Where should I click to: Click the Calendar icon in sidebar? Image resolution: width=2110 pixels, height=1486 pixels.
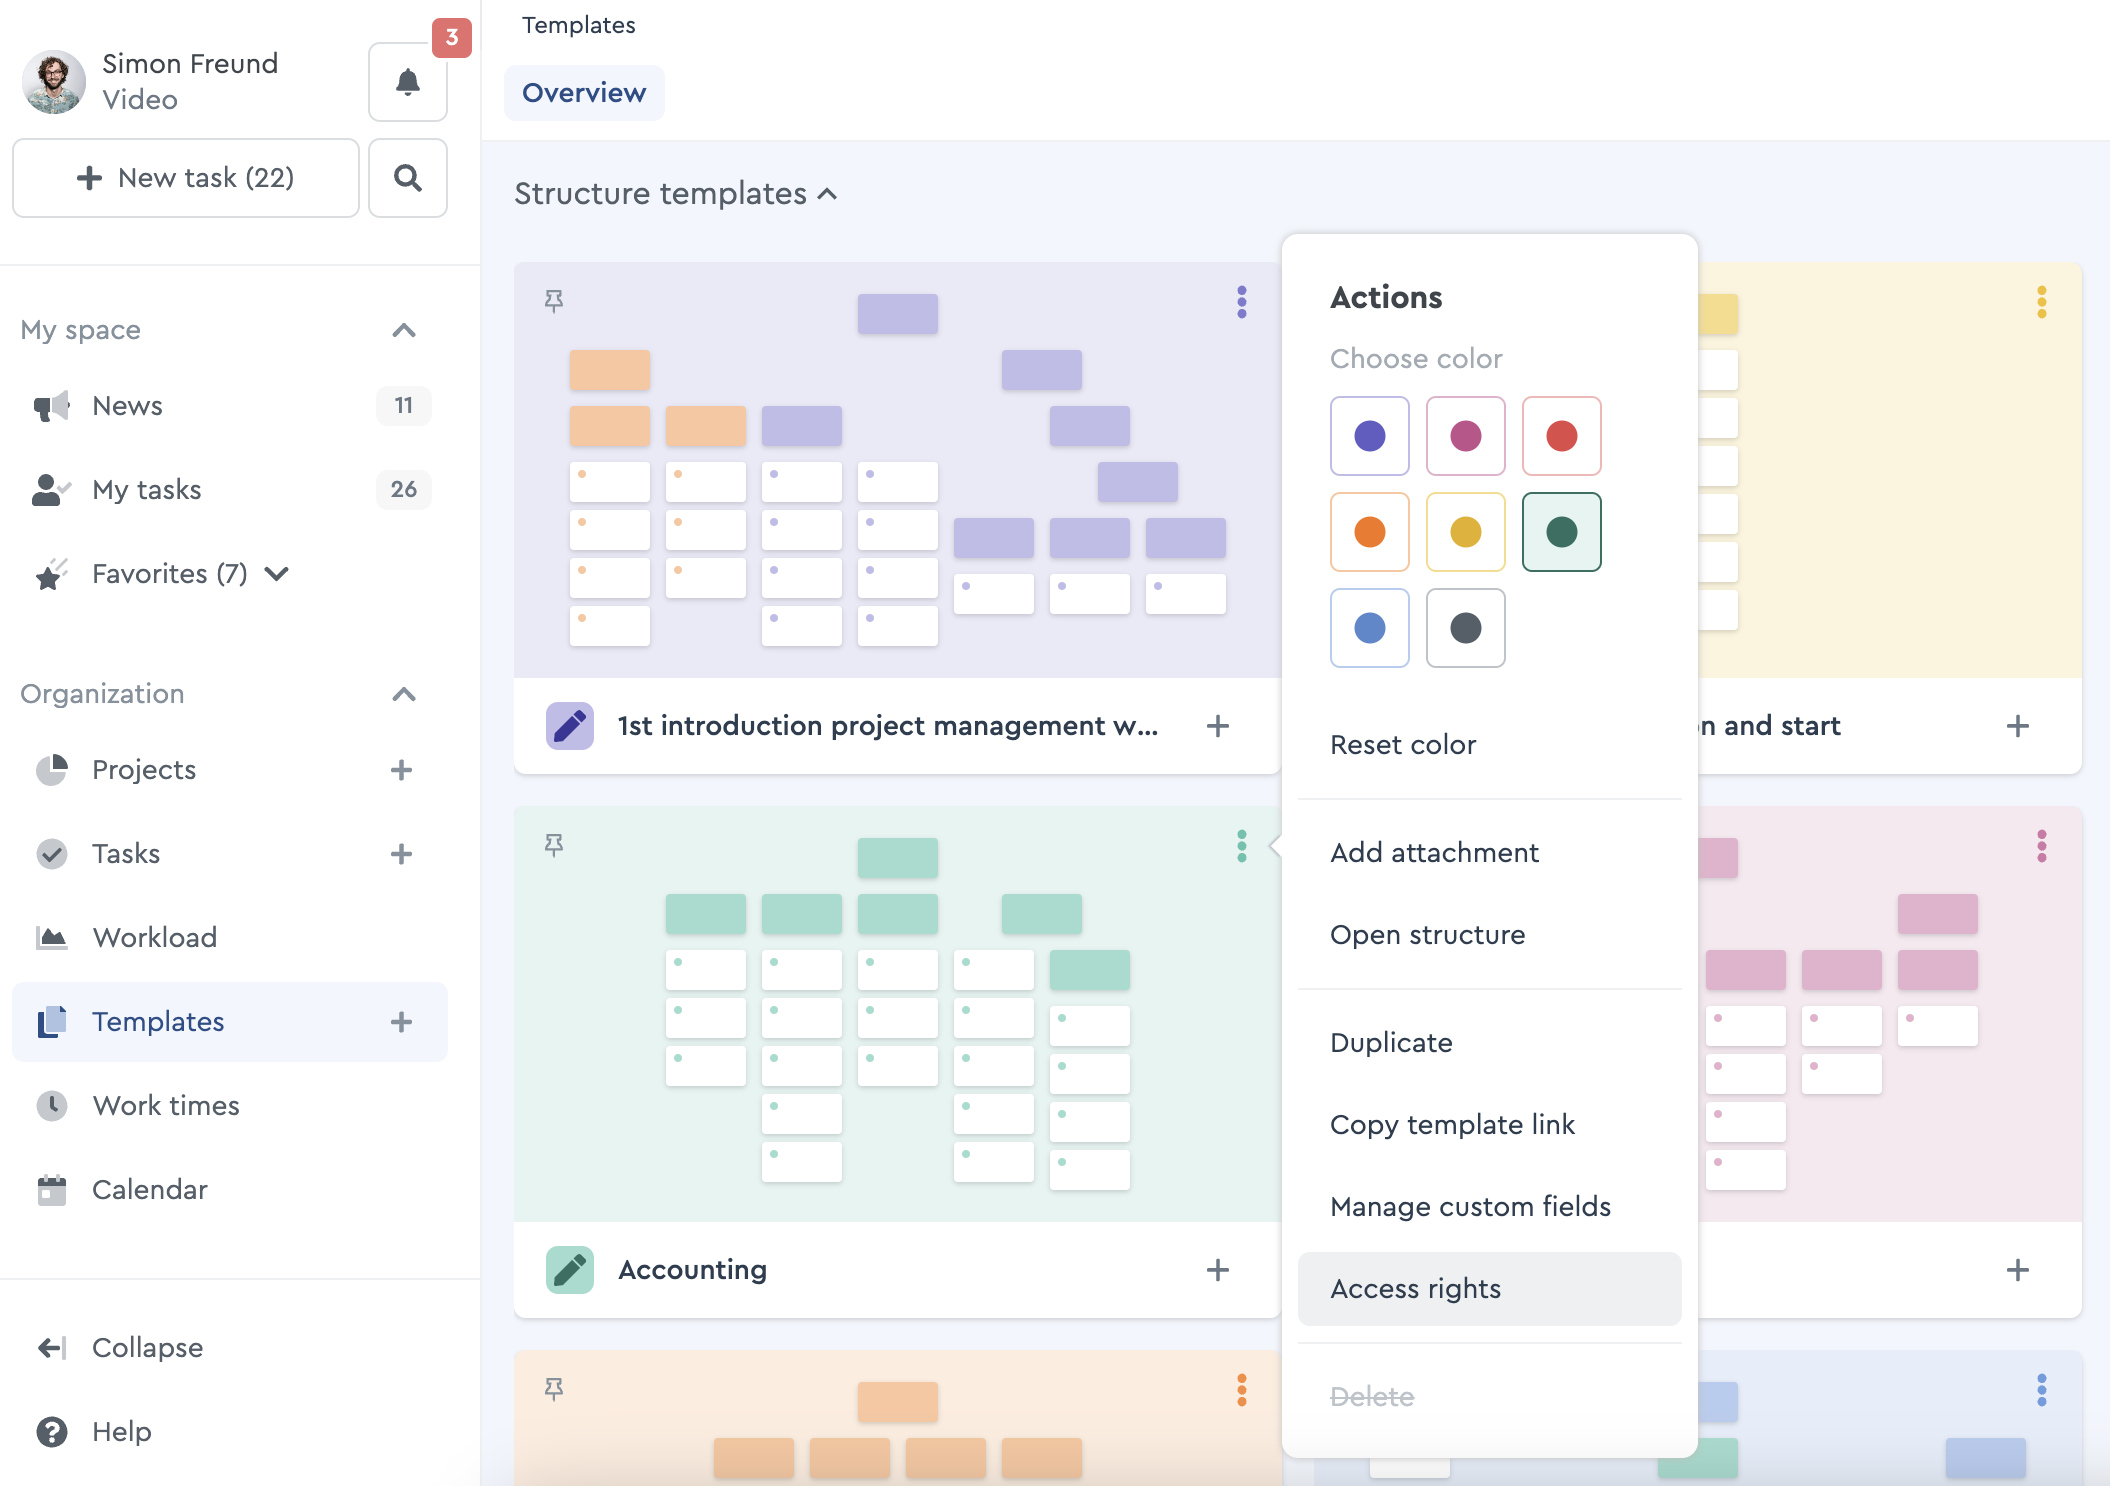click(51, 1190)
